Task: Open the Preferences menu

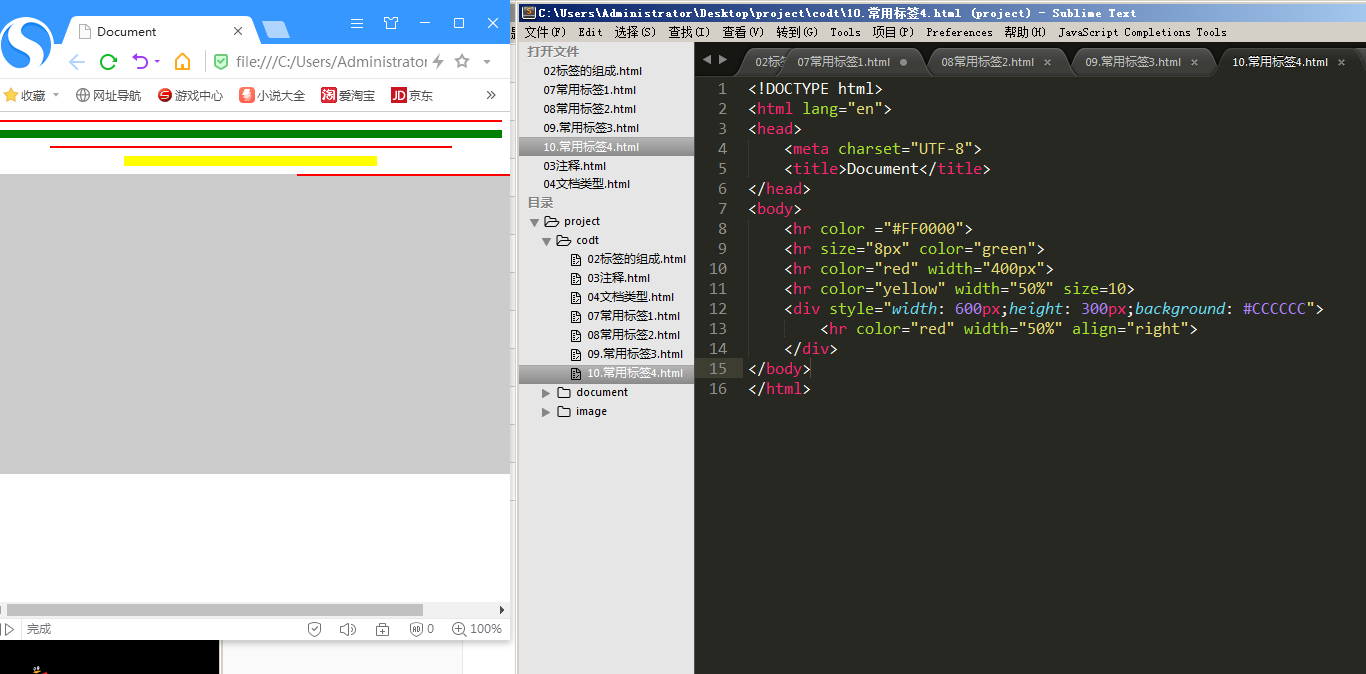Action: (959, 32)
